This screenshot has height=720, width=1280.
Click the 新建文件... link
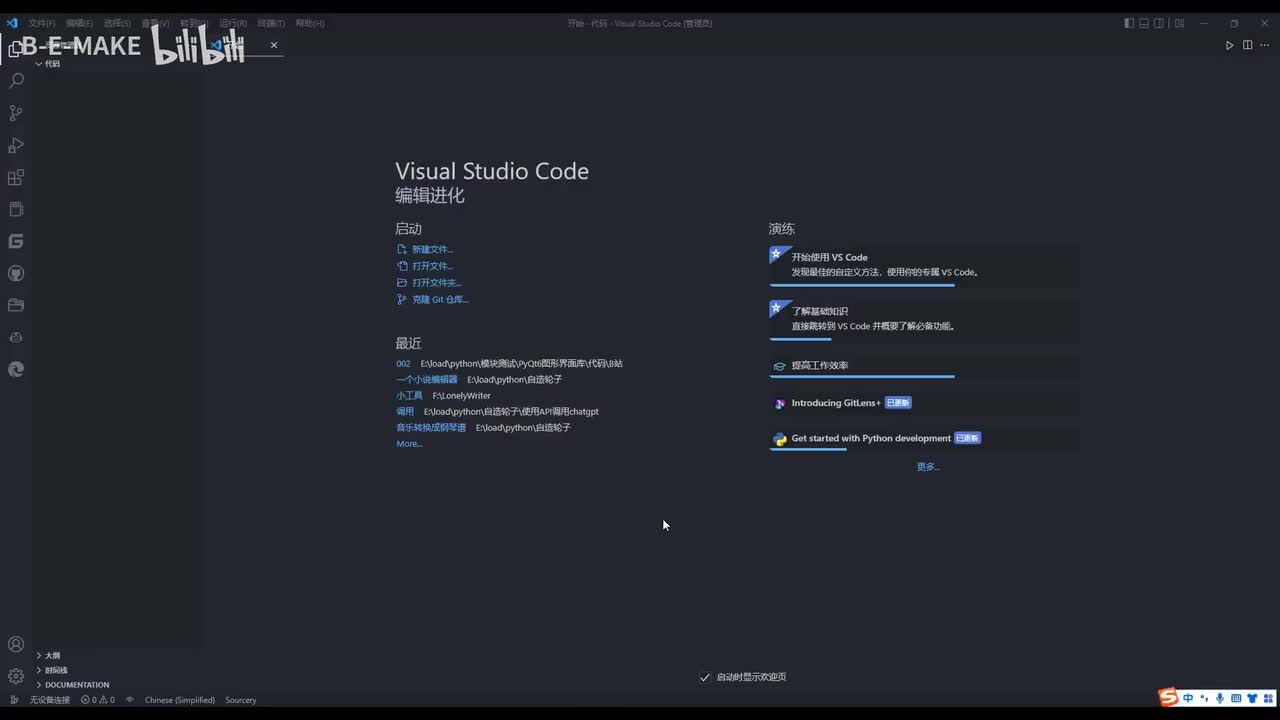point(425,249)
